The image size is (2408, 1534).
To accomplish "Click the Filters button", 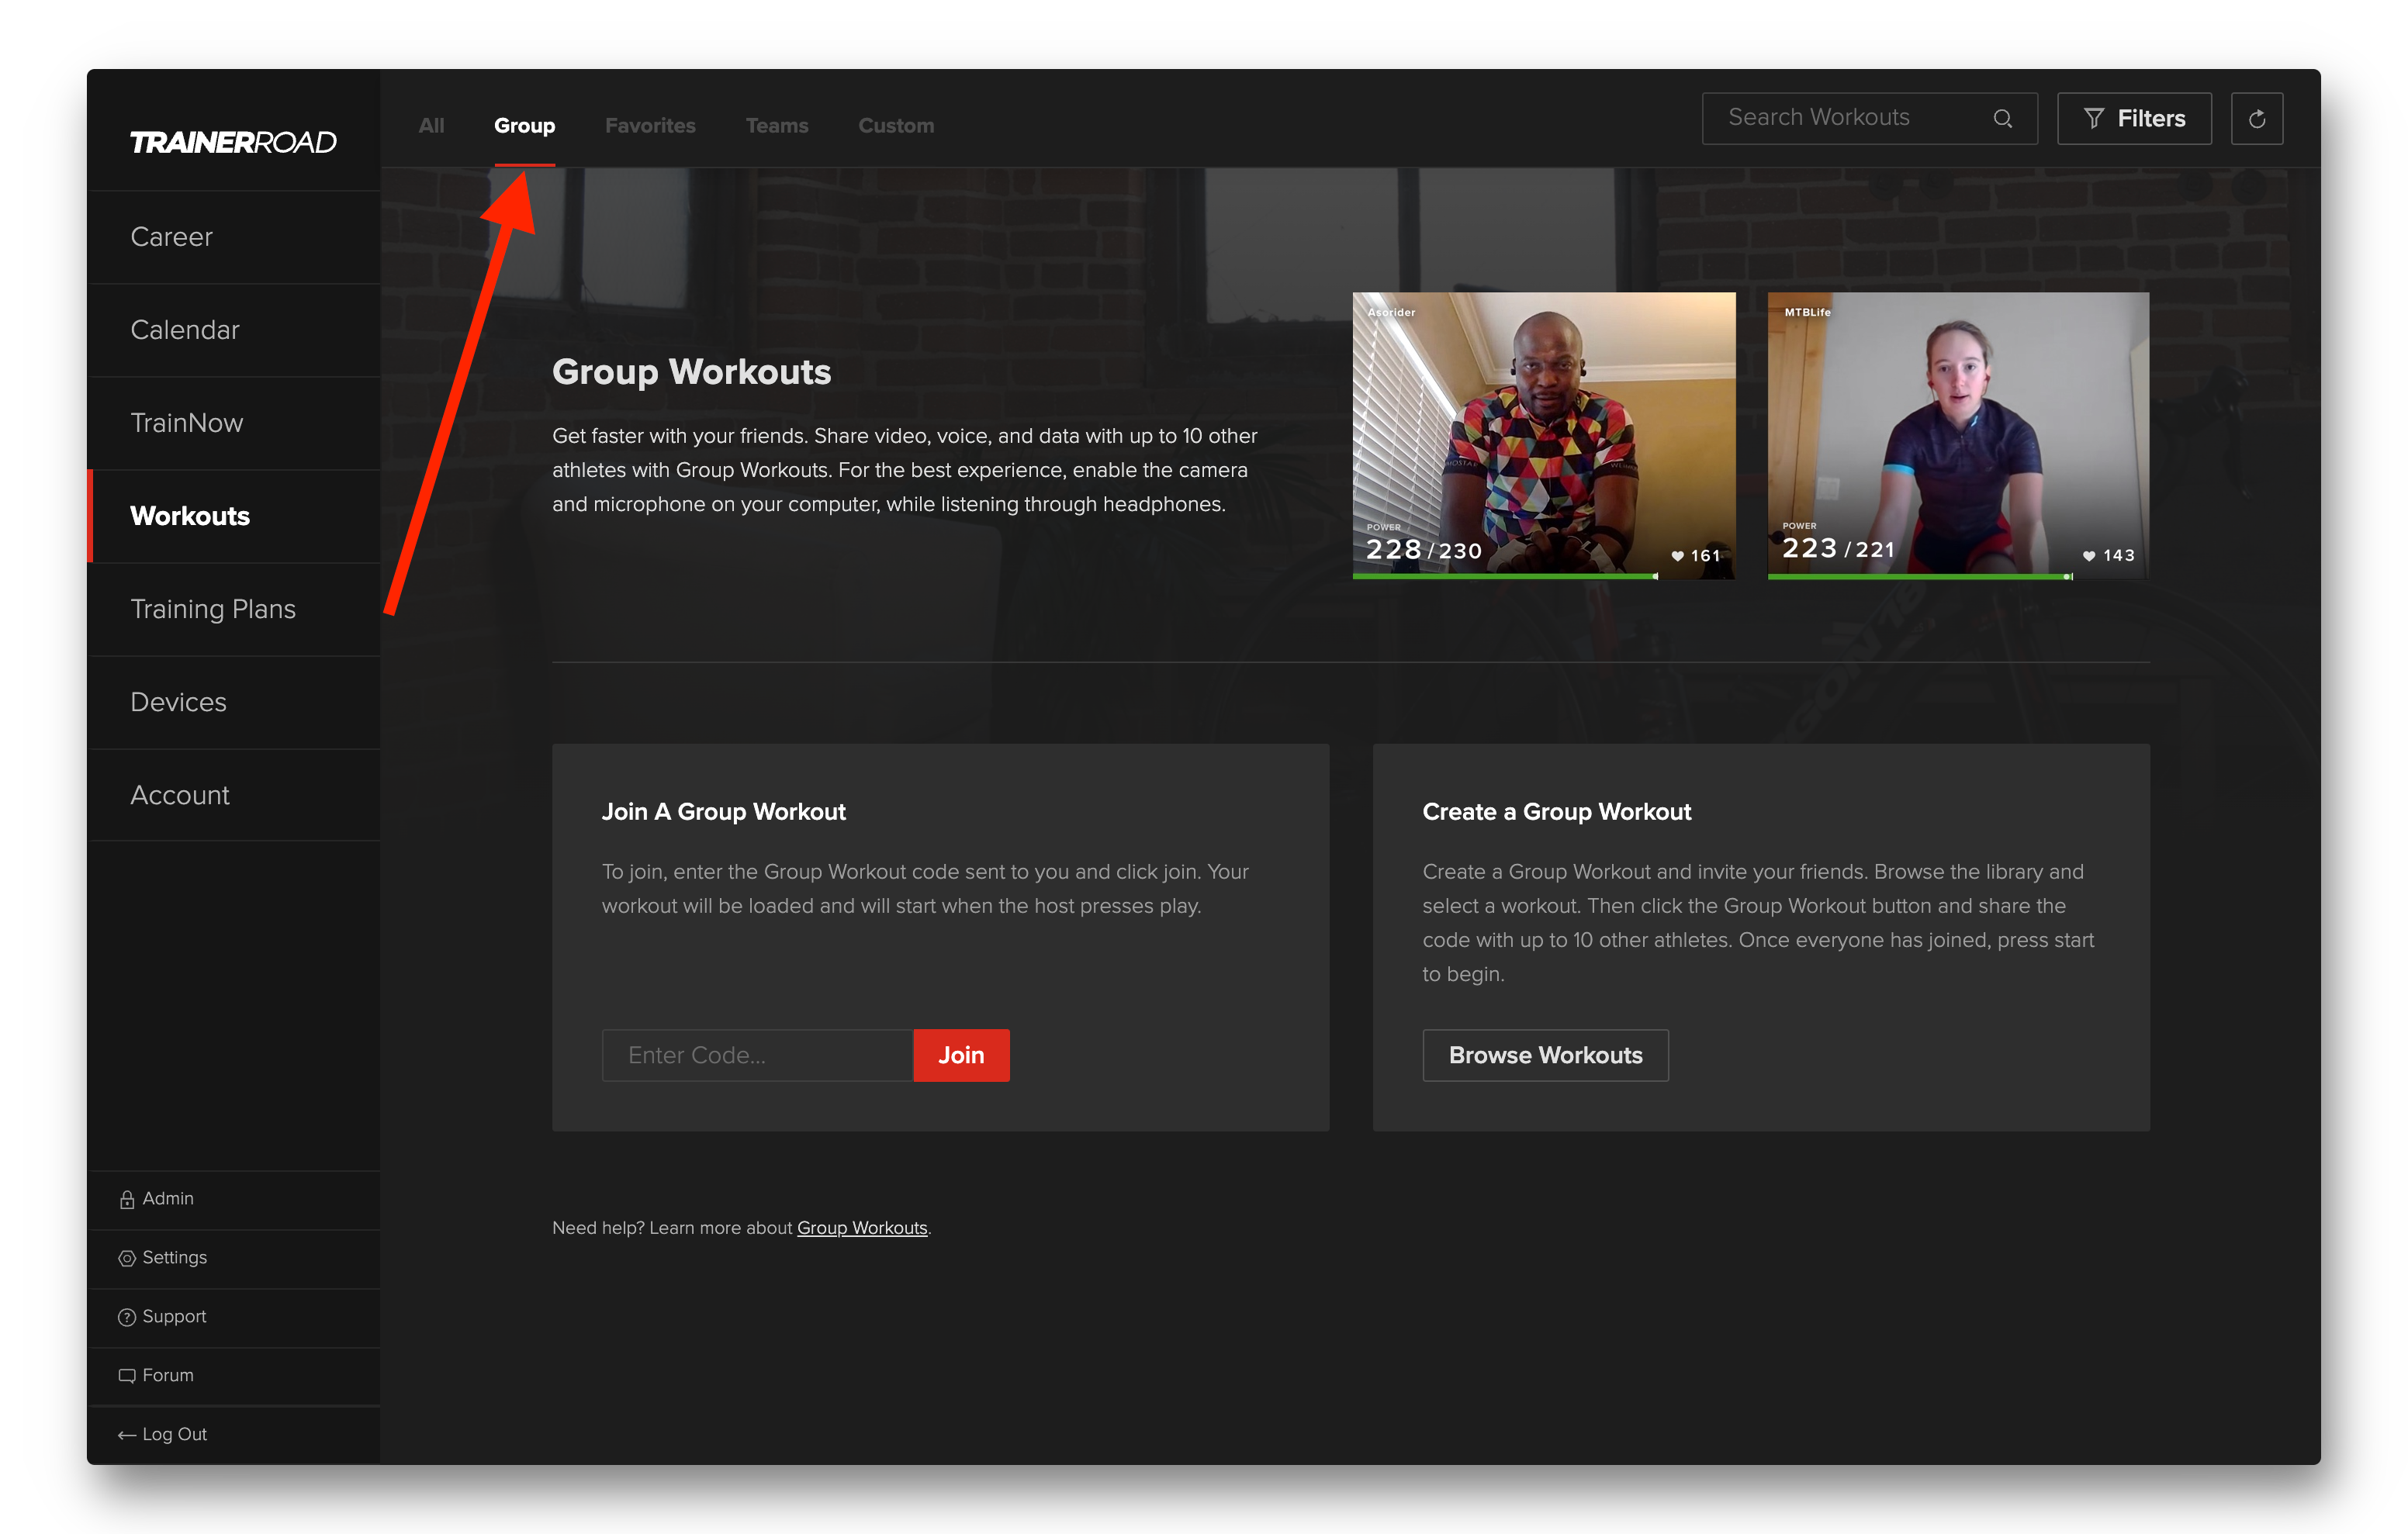I will [x=2134, y=119].
